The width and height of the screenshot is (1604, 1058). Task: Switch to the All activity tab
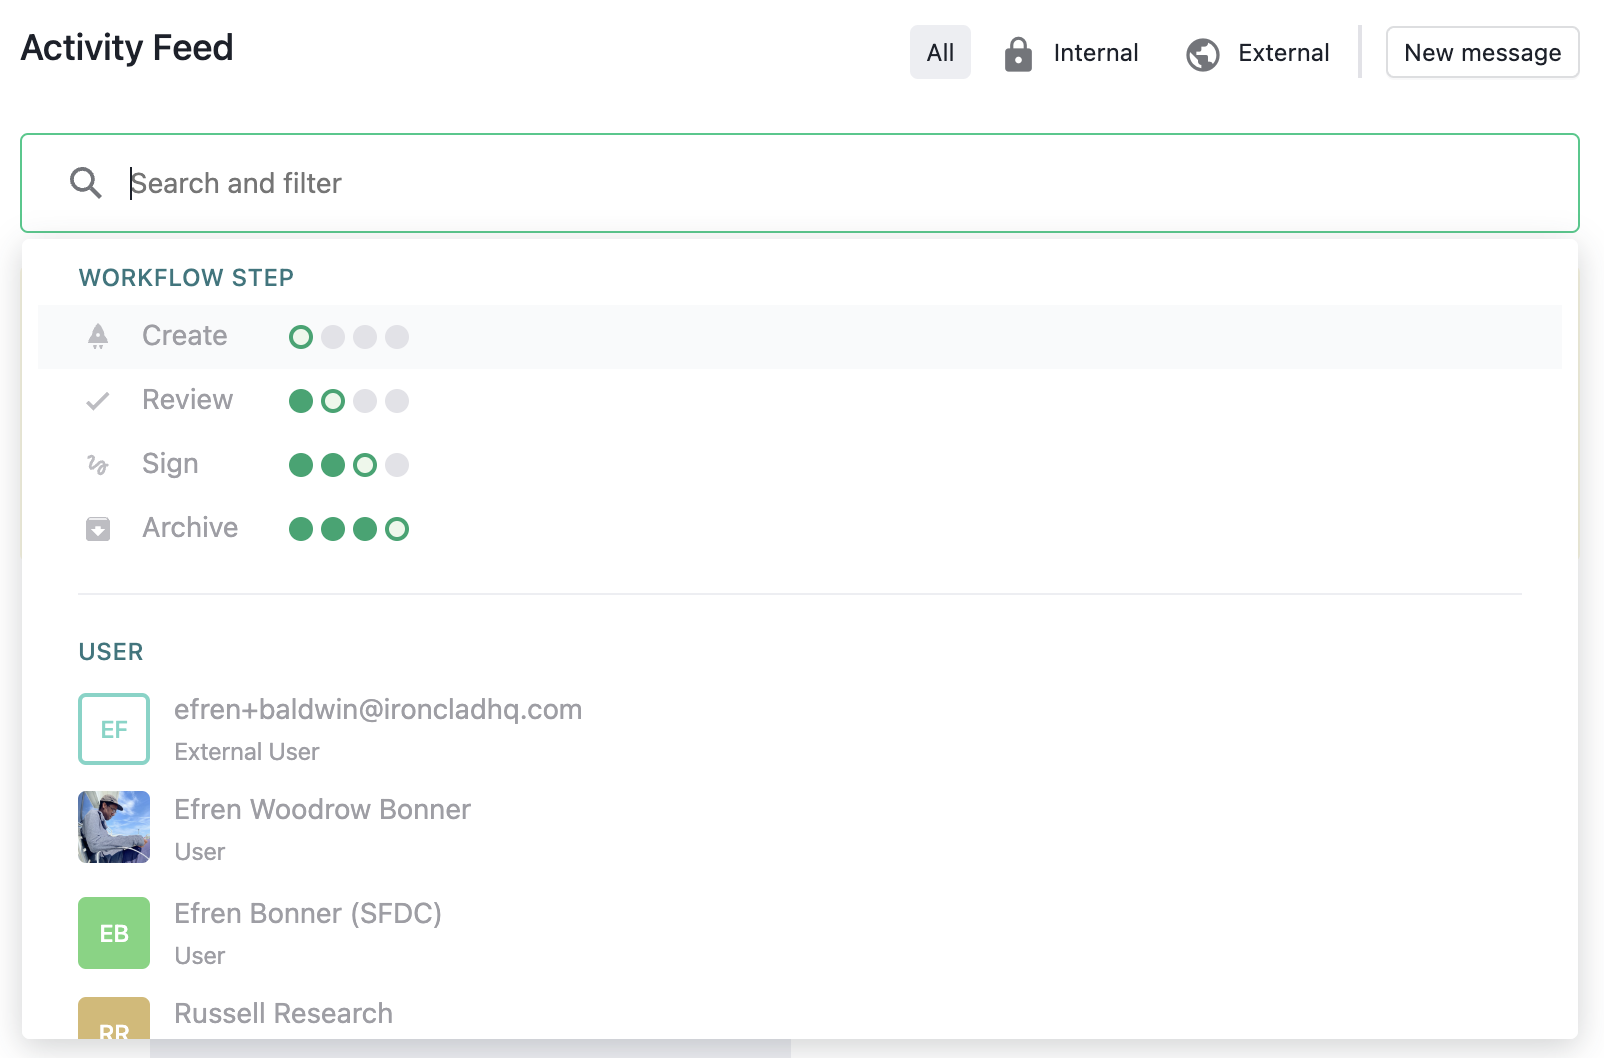(x=939, y=52)
